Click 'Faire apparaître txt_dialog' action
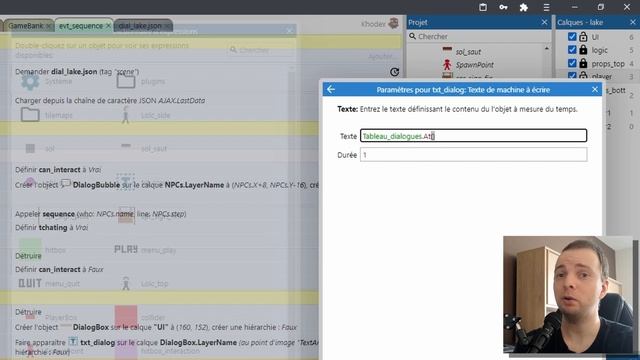Viewport: 640px width, 360px height. [167, 347]
